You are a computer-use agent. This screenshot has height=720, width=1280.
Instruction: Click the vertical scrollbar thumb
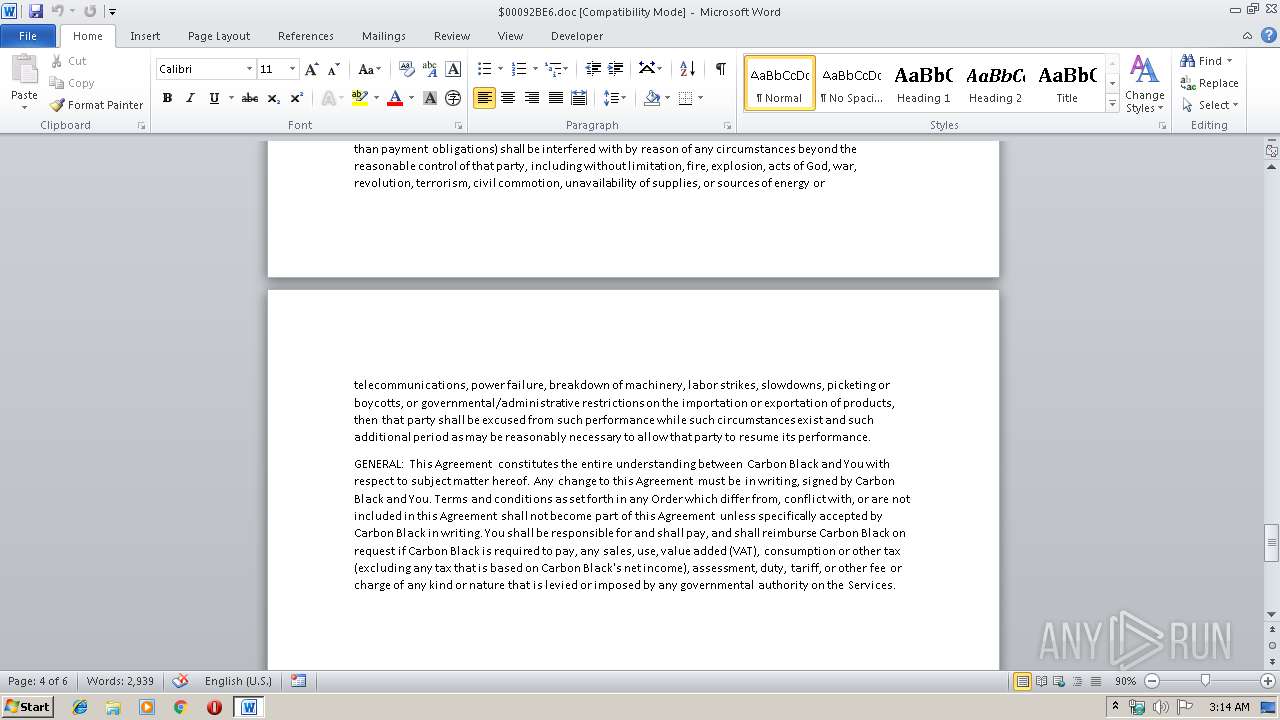pos(1271,544)
